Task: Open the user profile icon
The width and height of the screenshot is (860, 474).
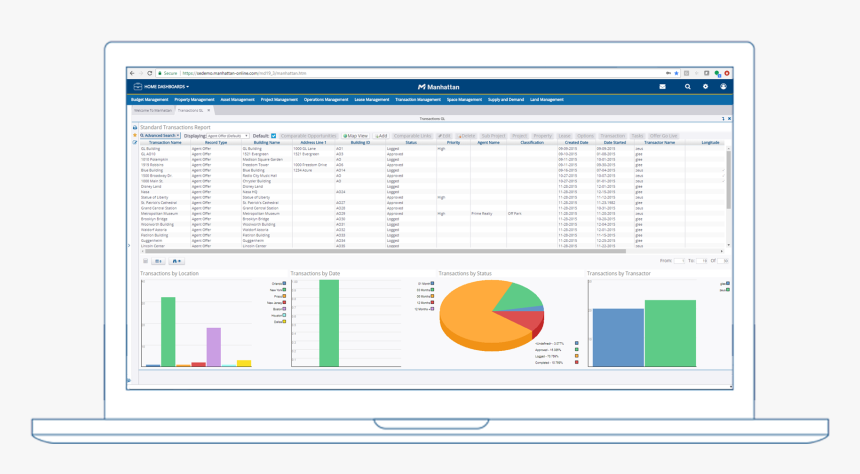Action: (723, 87)
